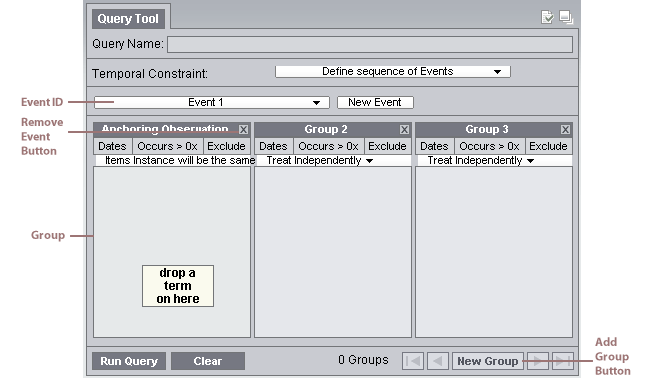Click the New Group button
This screenshot has height=378, width=649.
pyautogui.click(x=488, y=361)
